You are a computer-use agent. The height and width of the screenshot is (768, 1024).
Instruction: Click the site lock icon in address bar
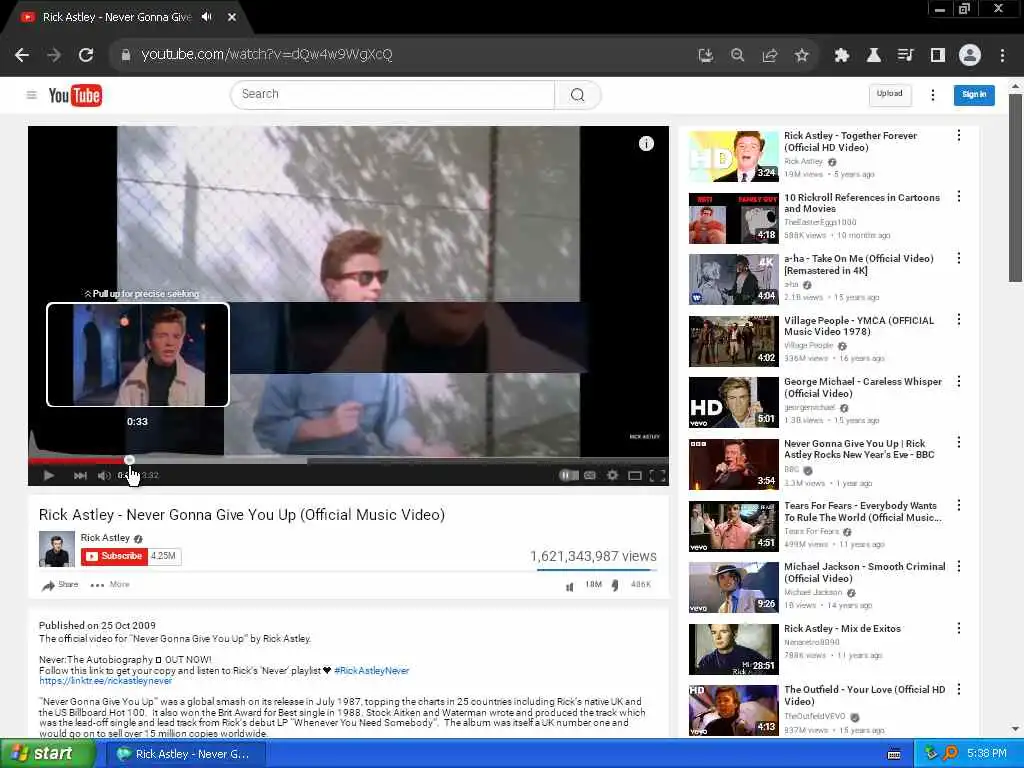coord(125,56)
